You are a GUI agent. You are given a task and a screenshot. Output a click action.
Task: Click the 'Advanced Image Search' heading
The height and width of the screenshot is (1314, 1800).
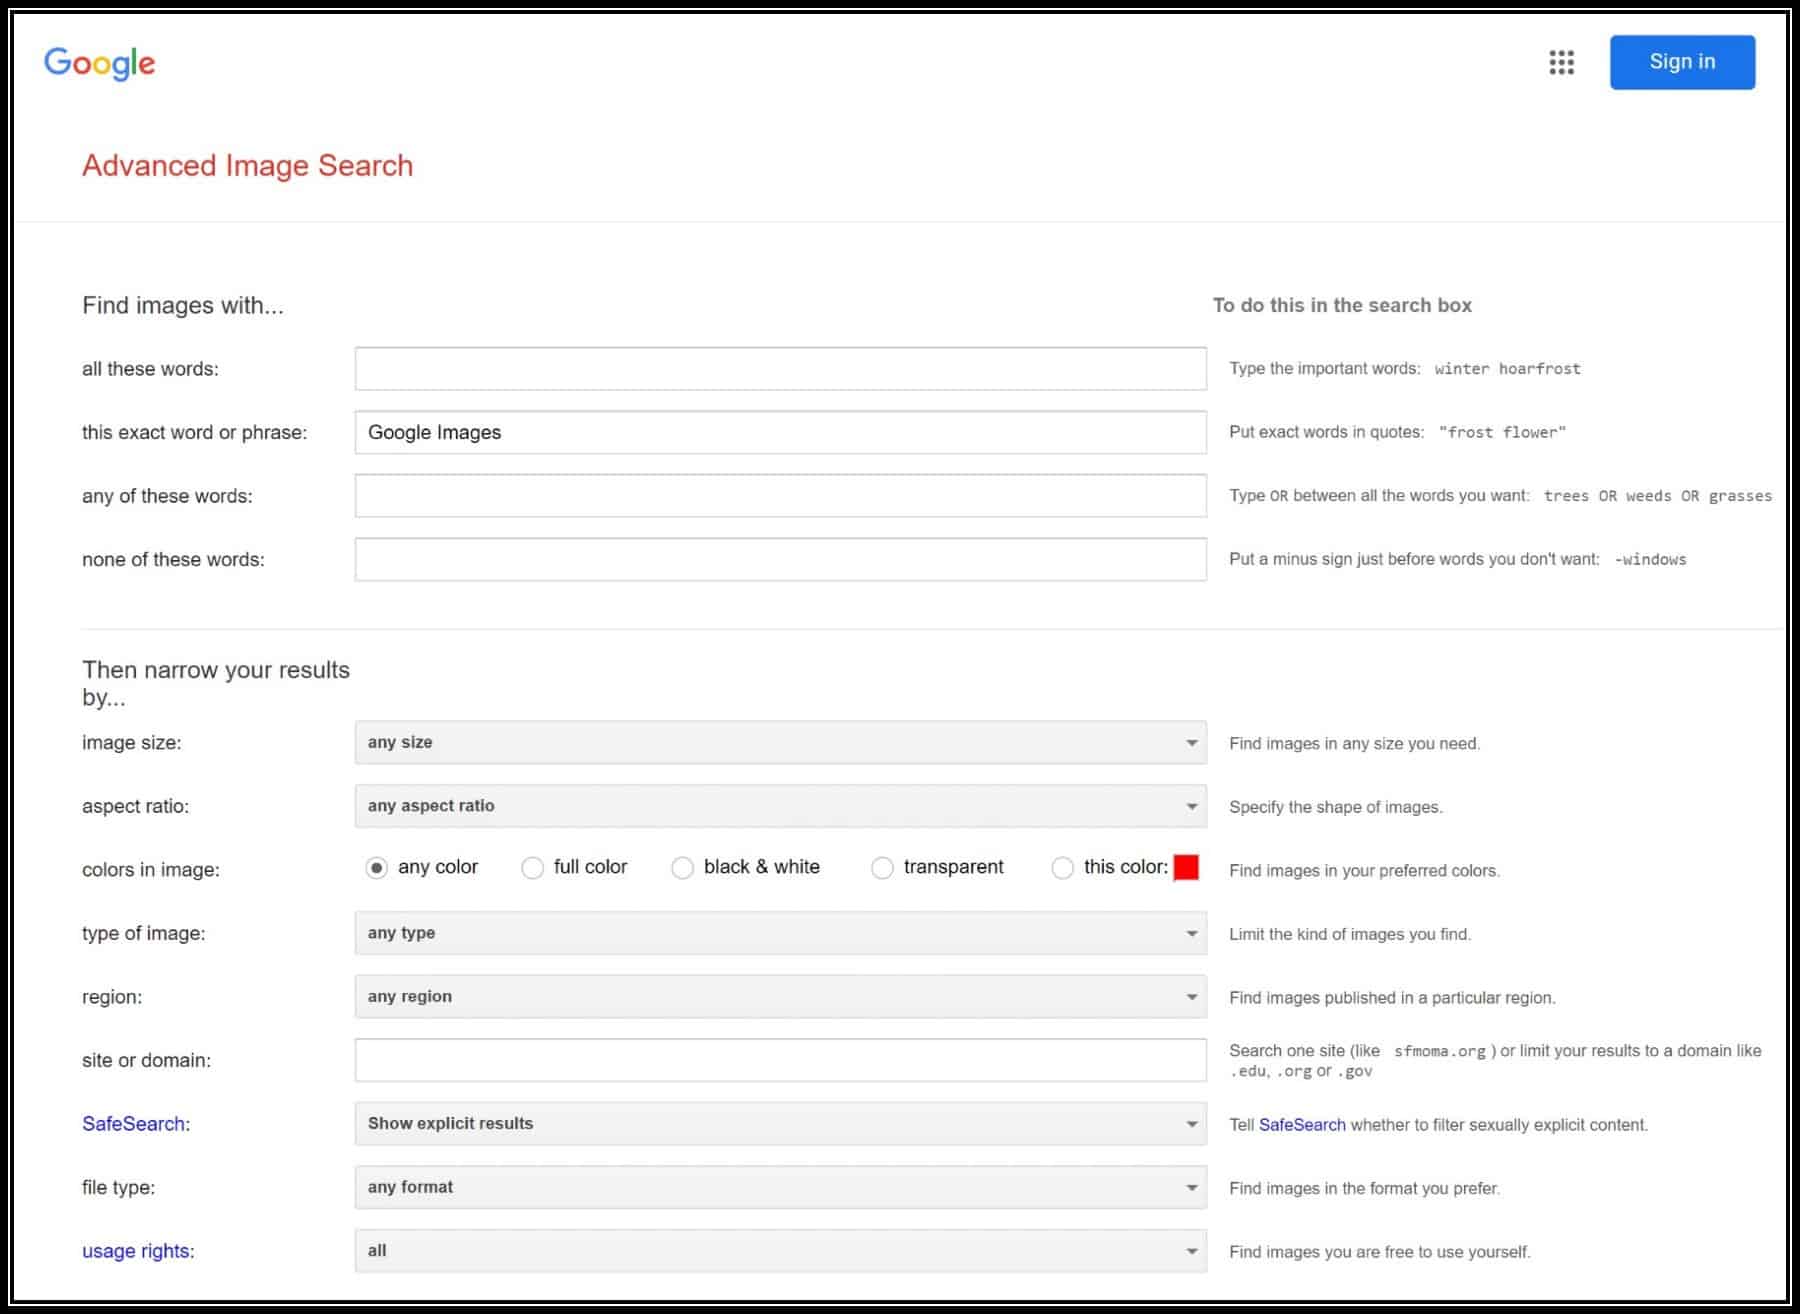click(x=247, y=165)
